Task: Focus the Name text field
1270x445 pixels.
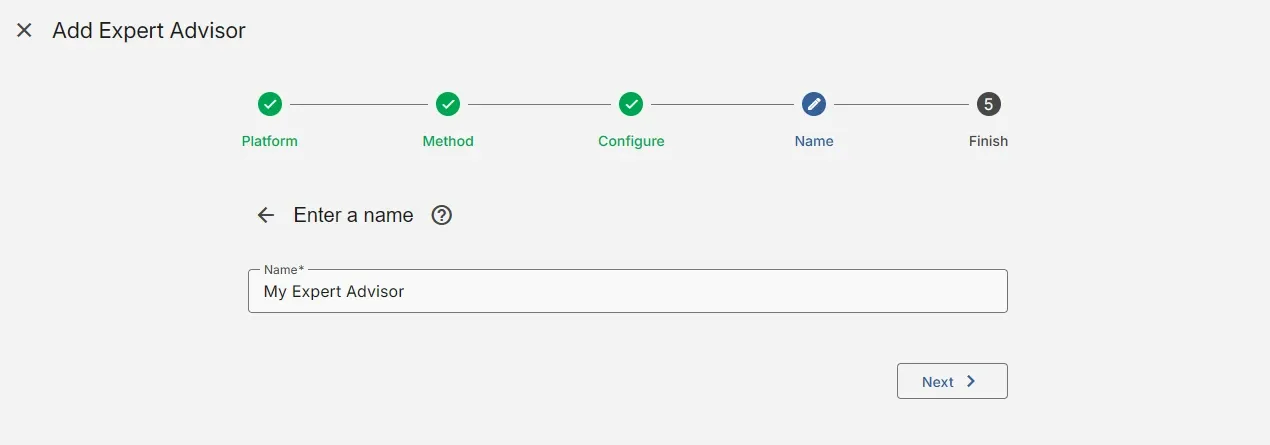Action: tap(628, 291)
